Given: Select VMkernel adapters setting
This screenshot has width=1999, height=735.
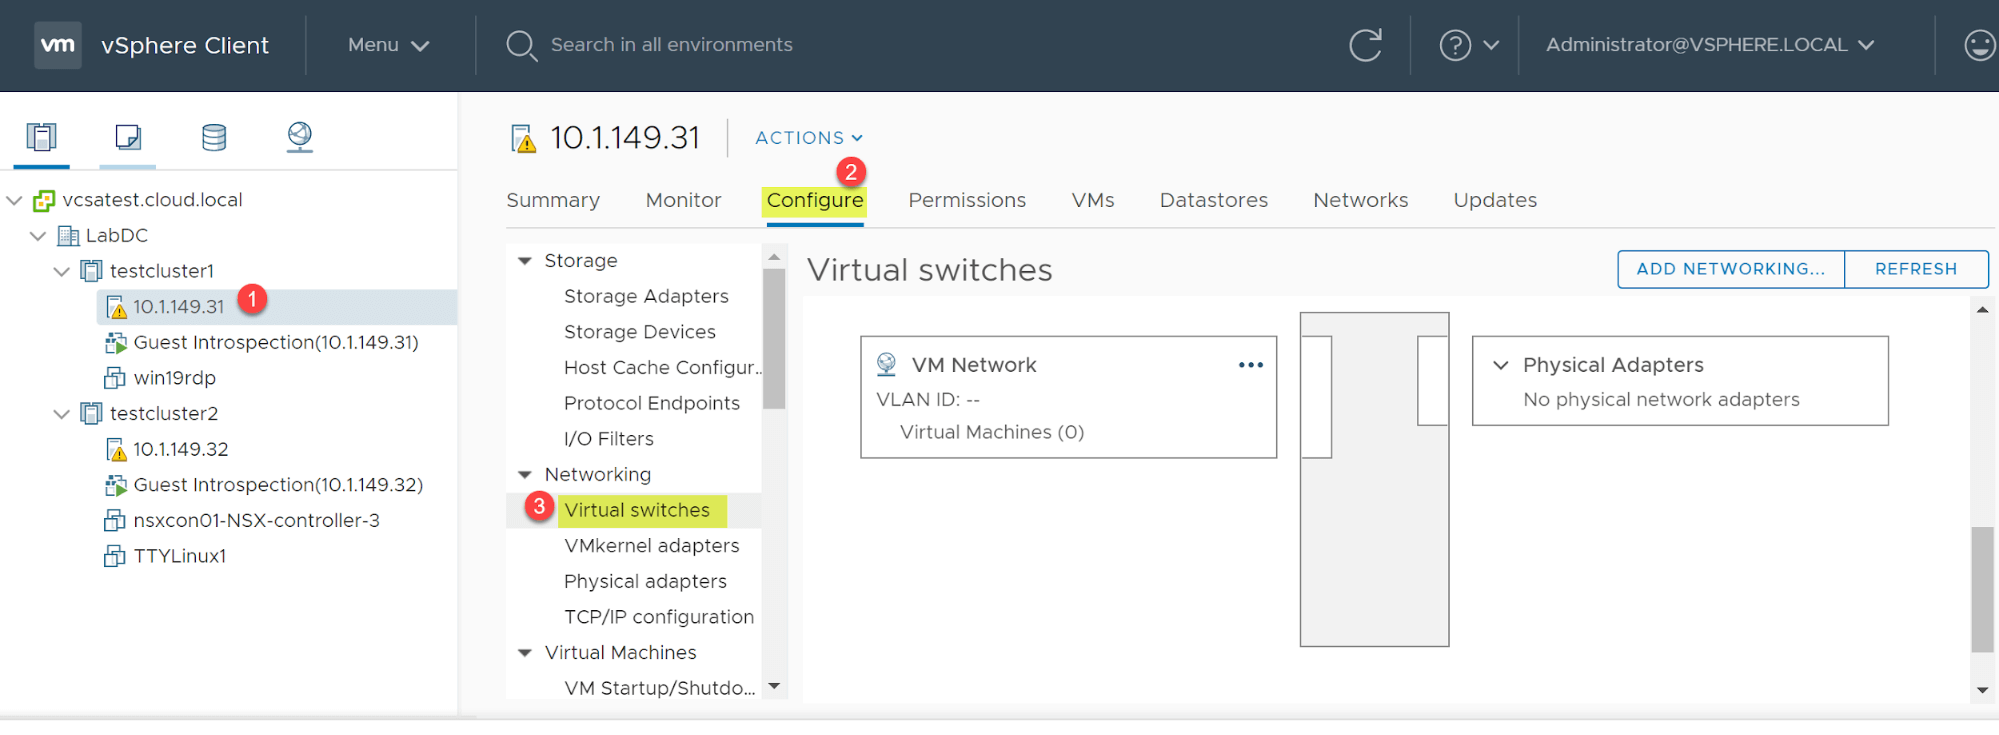Looking at the screenshot, I should tap(652, 546).
